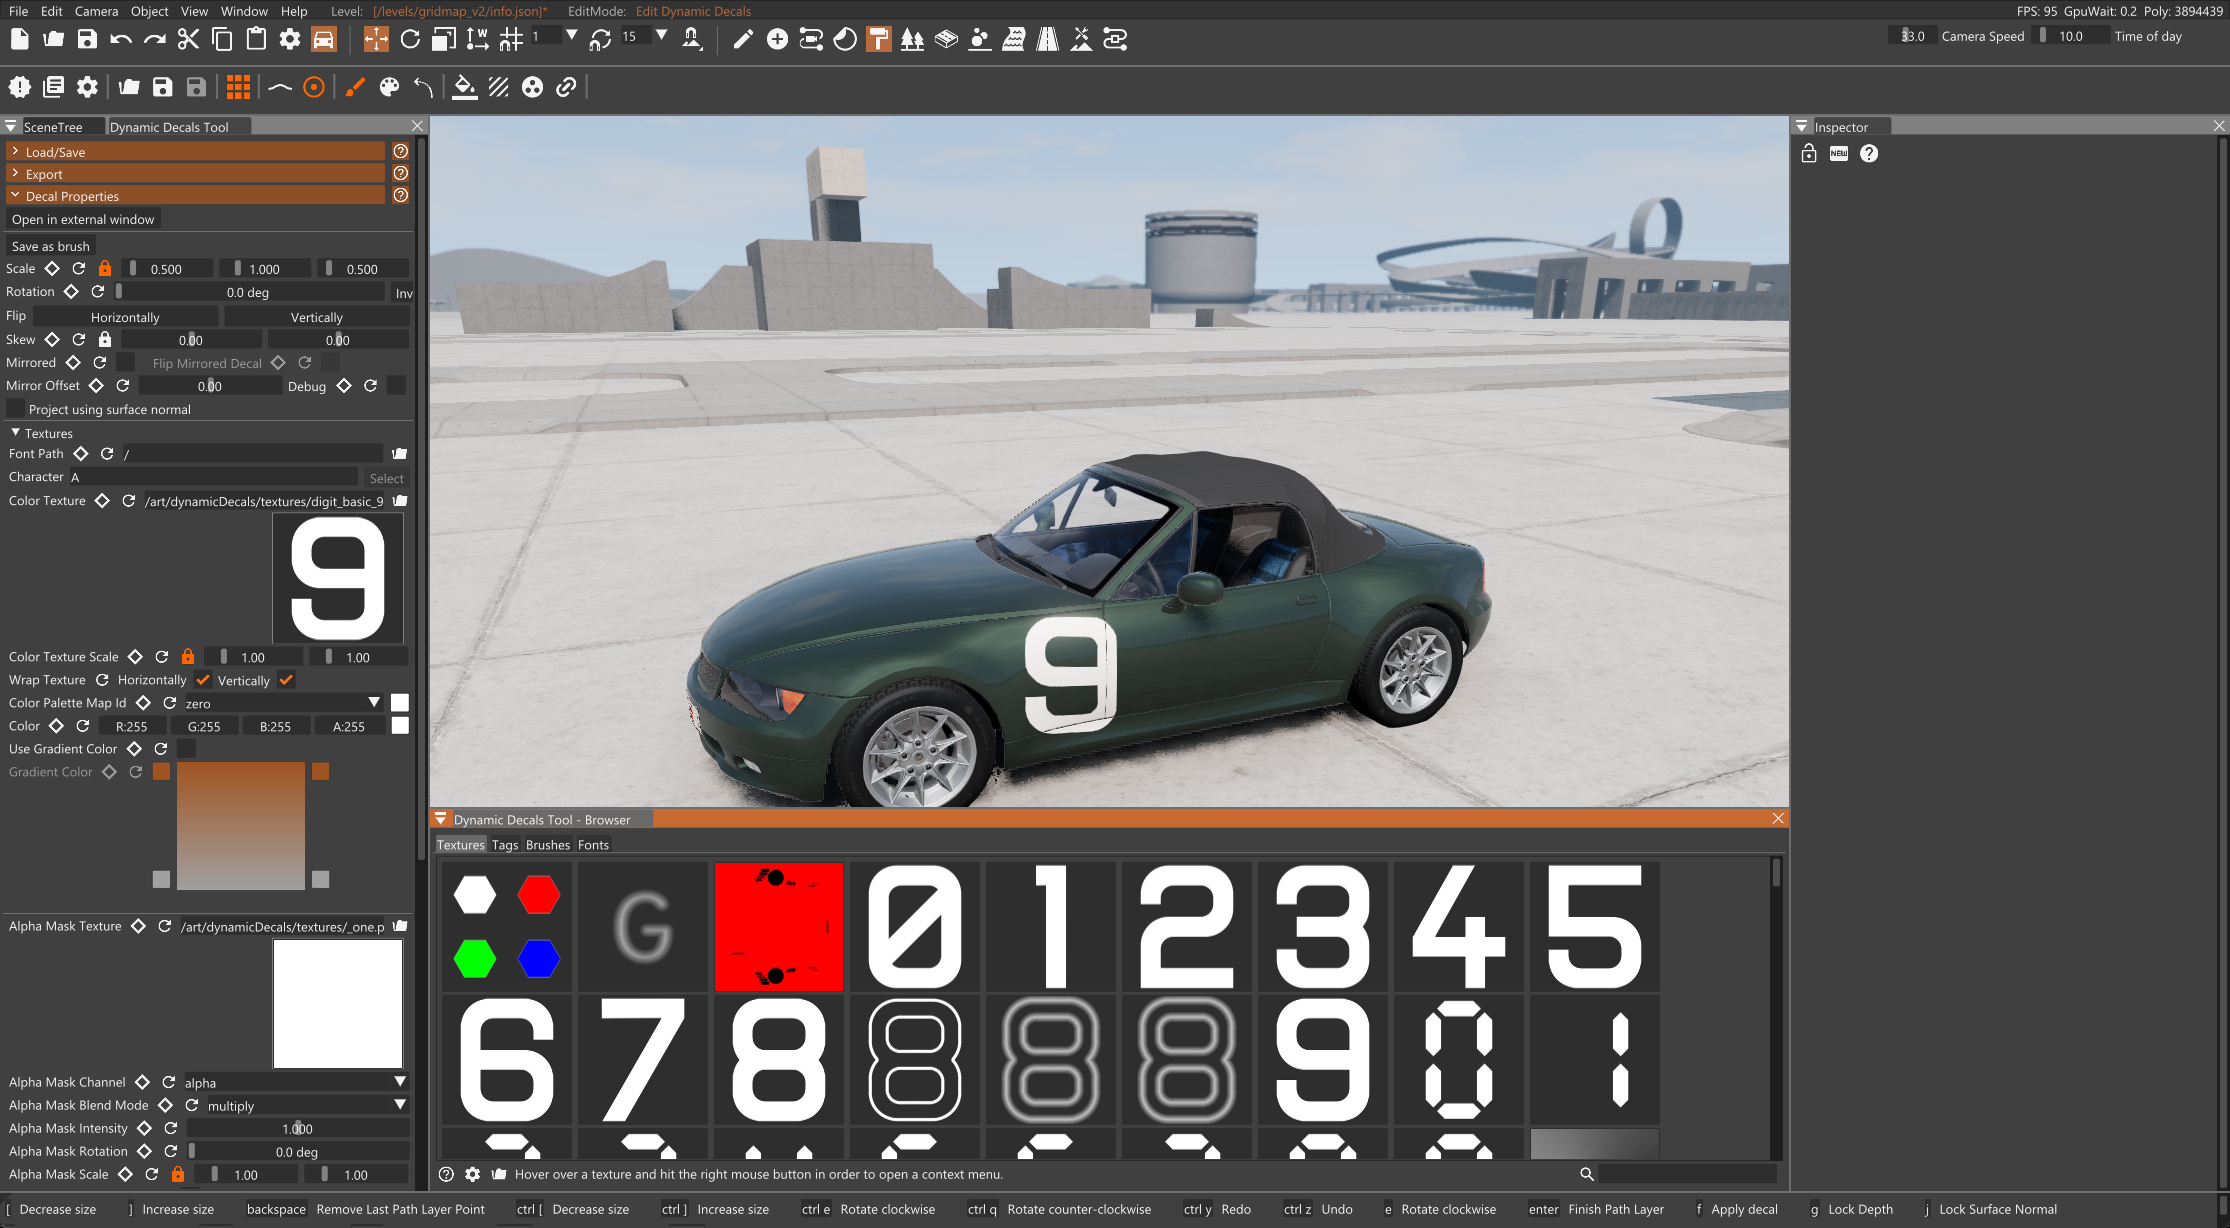
Task: Open the Alpha Mask Blend Mode dropdown
Action: click(307, 1105)
